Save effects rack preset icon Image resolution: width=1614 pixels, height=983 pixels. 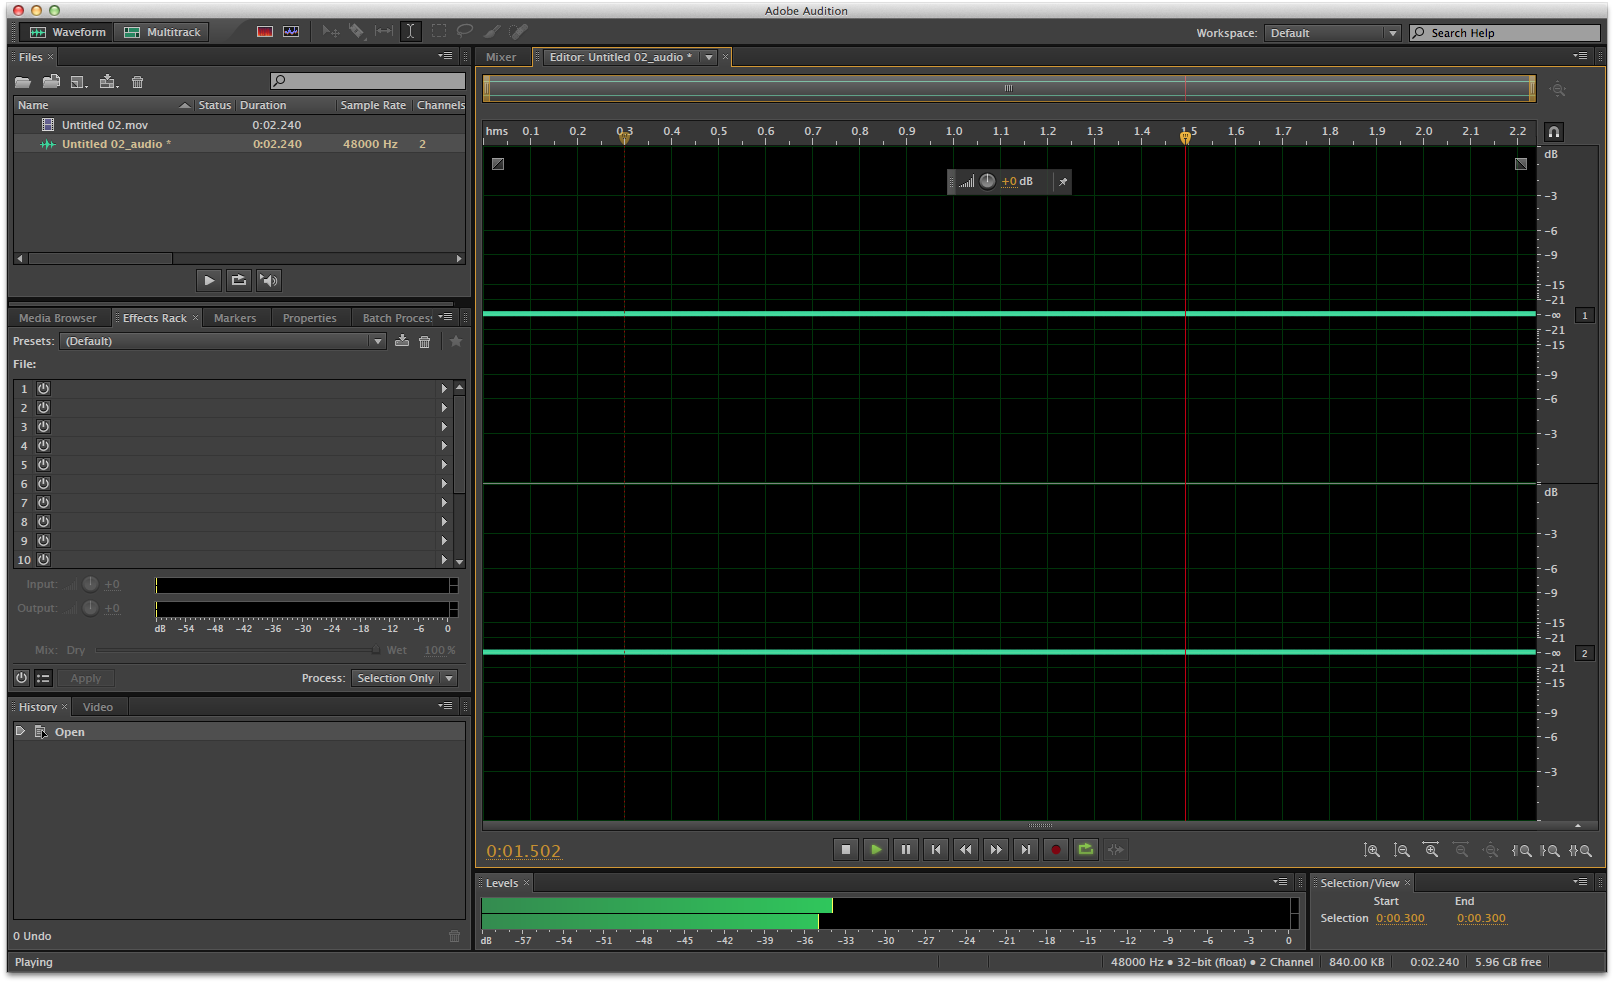tap(402, 341)
